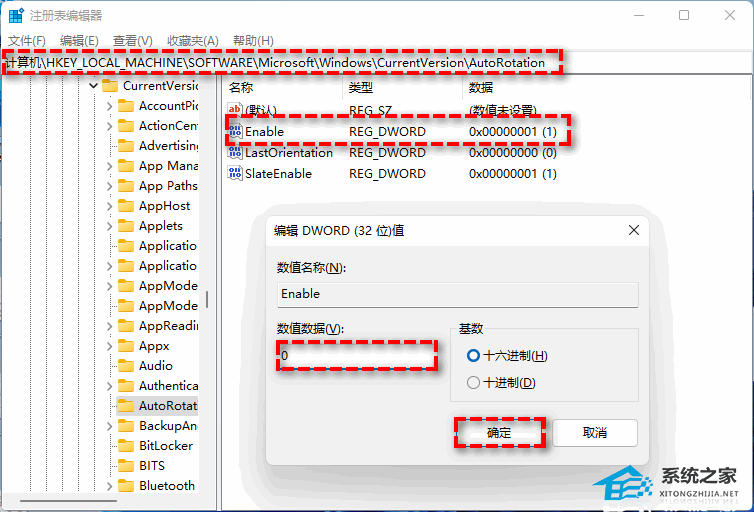Expand the AccountPic tree node

[109, 106]
